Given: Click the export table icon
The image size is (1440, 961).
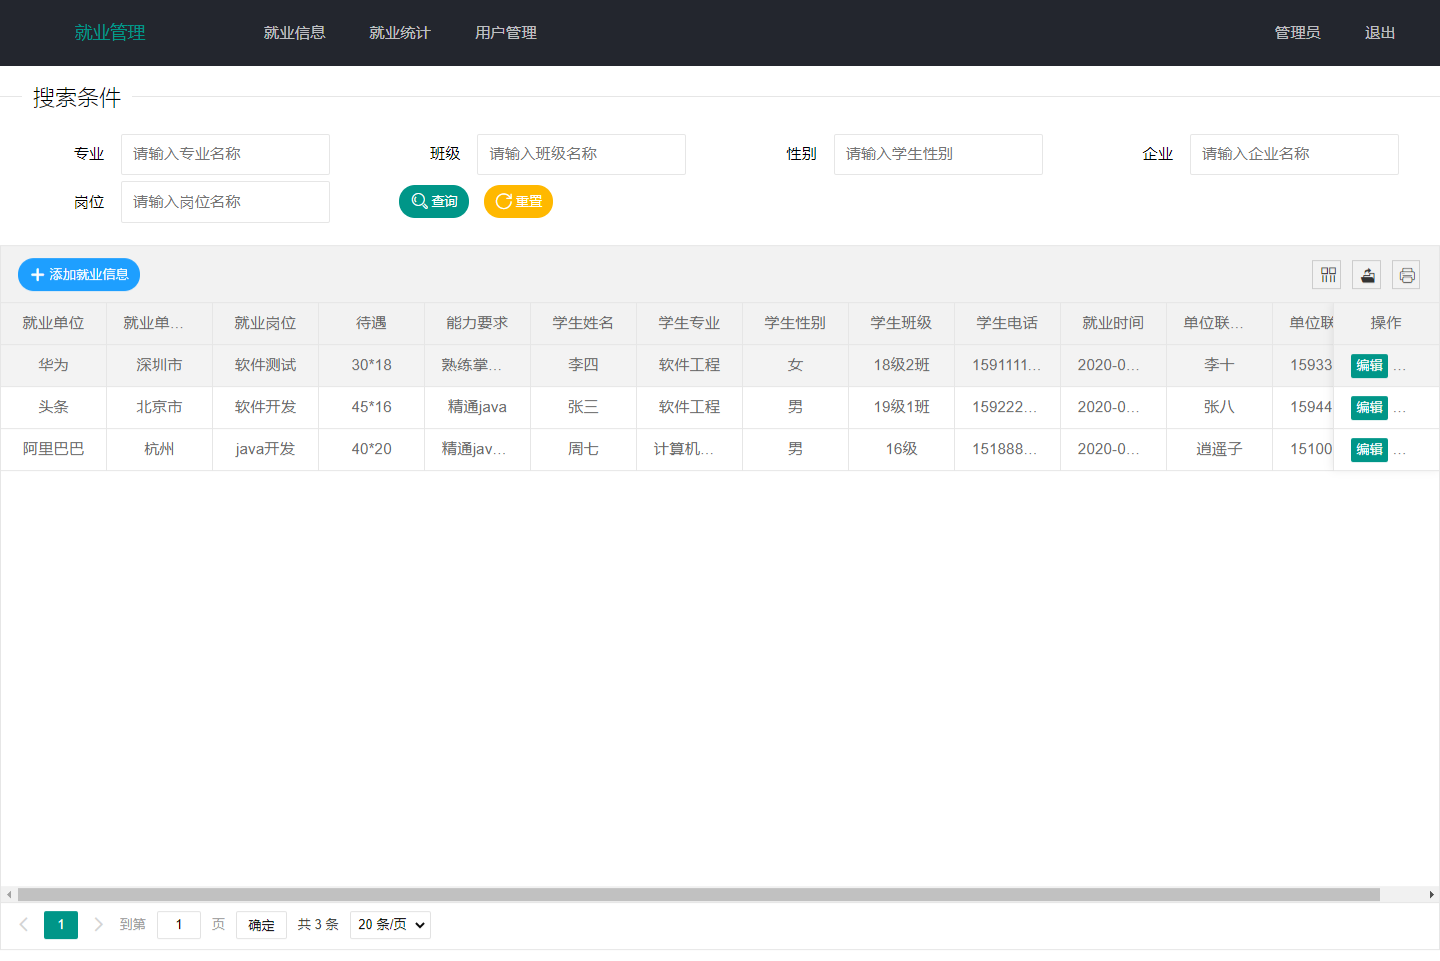Looking at the screenshot, I should [x=1367, y=275].
